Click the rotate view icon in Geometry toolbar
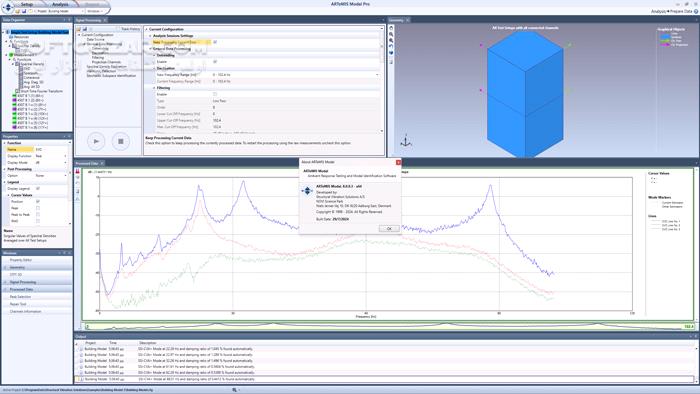This screenshot has width=700, height=394. 392,46
